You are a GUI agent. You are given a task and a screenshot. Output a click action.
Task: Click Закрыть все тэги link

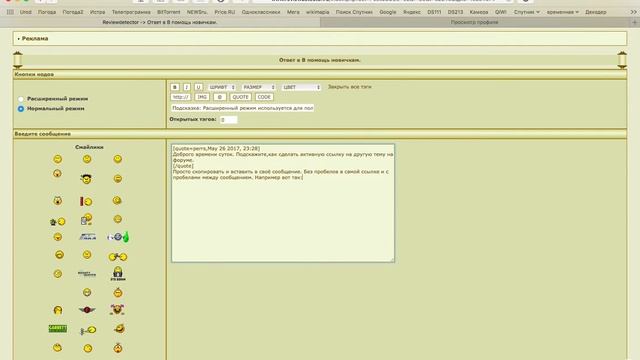click(349, 87)
